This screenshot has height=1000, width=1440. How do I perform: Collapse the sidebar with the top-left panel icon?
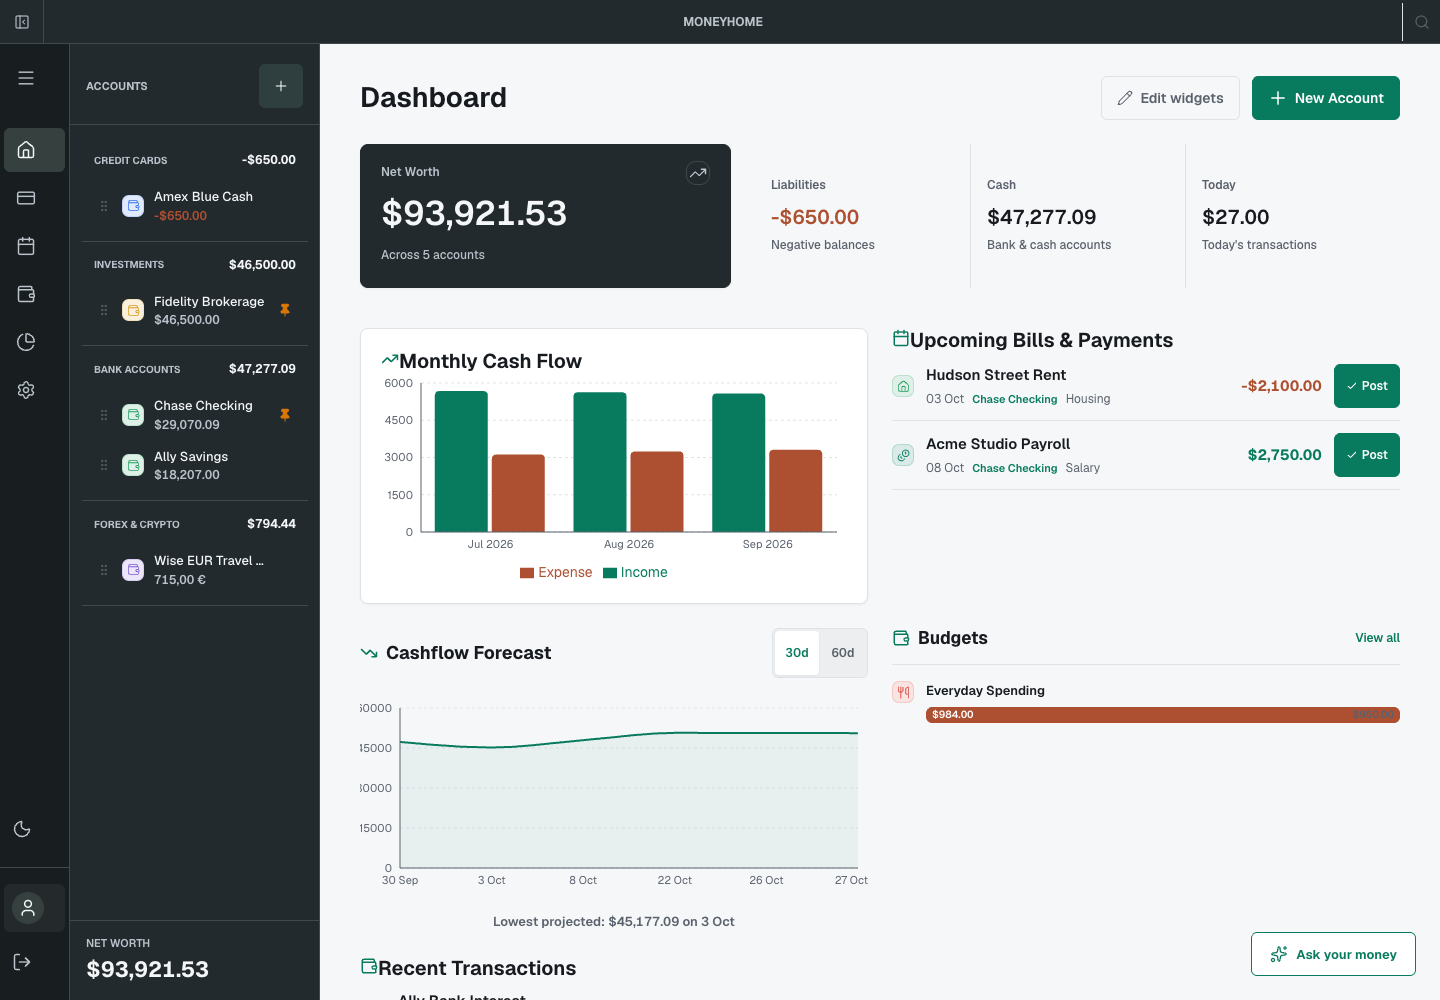[22, 22]
